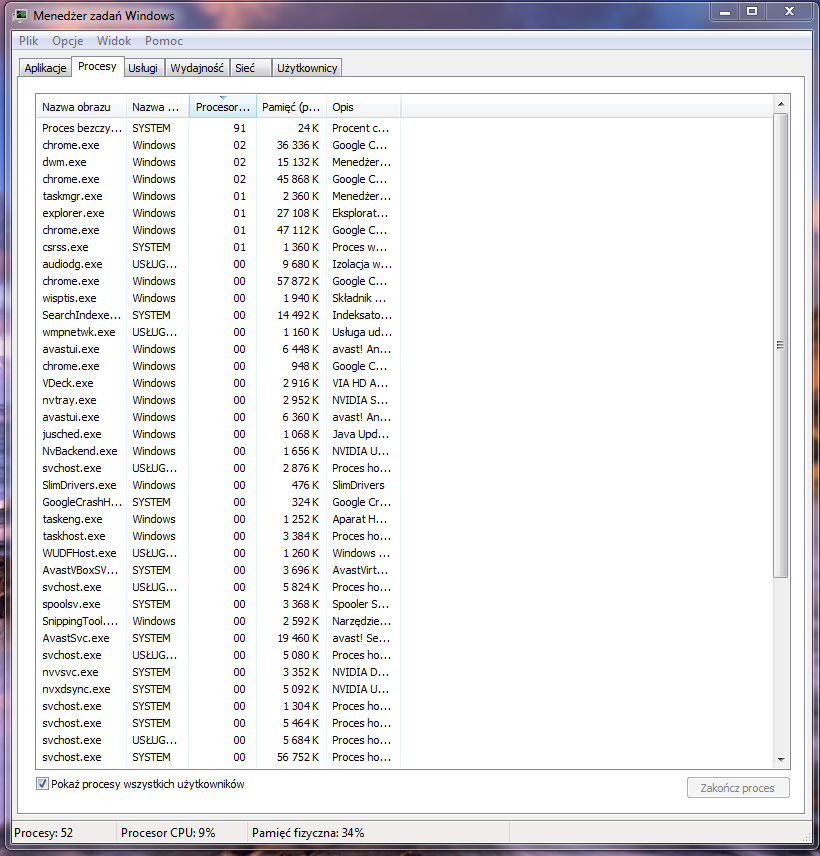820x856 pixels.
Task: Click the scrollbar down arrow in process list
Action: [781, 759]
